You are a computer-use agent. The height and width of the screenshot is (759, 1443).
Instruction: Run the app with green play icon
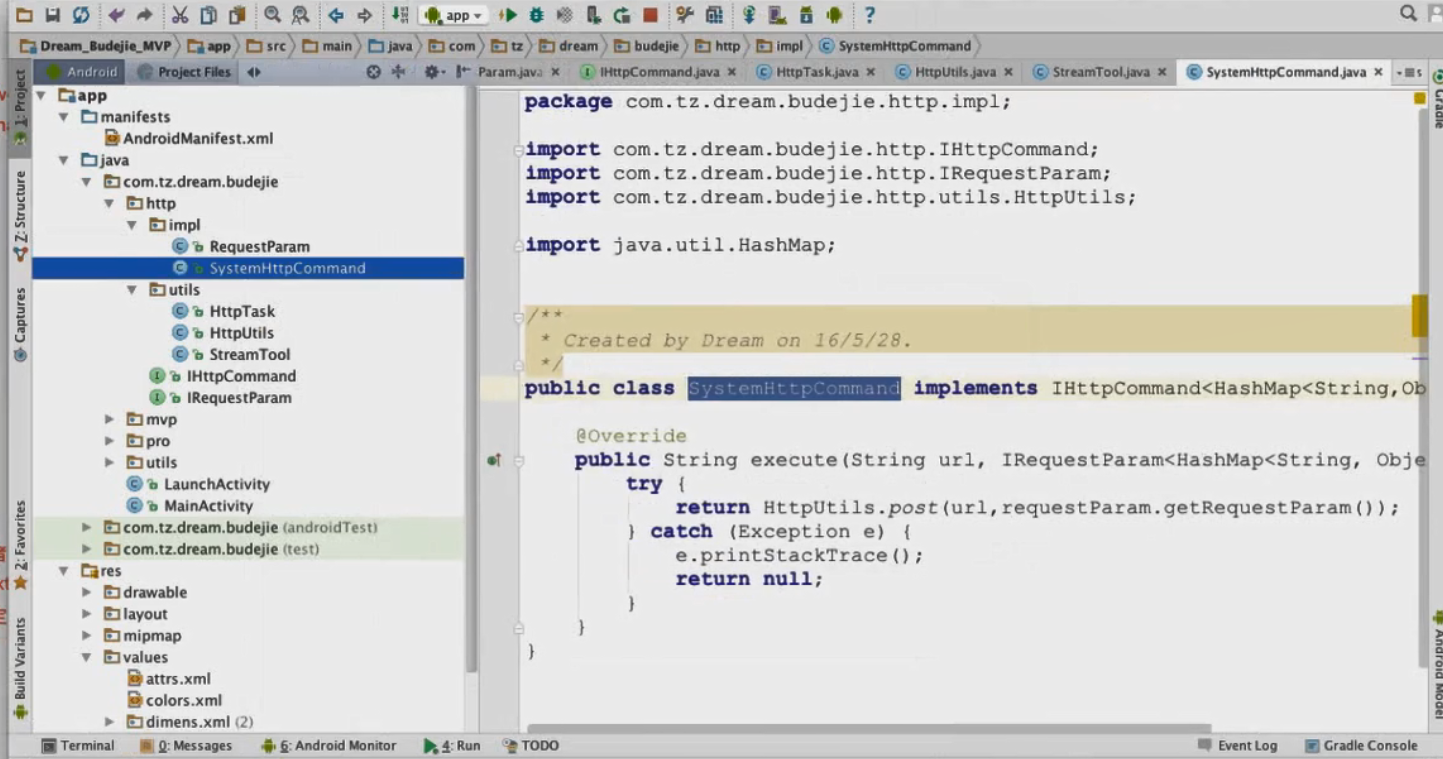click(x=508, y=15)
